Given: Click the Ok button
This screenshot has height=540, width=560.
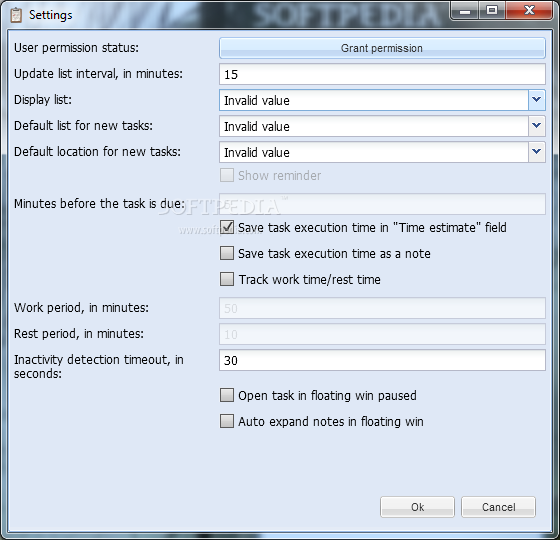Looking at the screenshot, I should pos(417,507).
